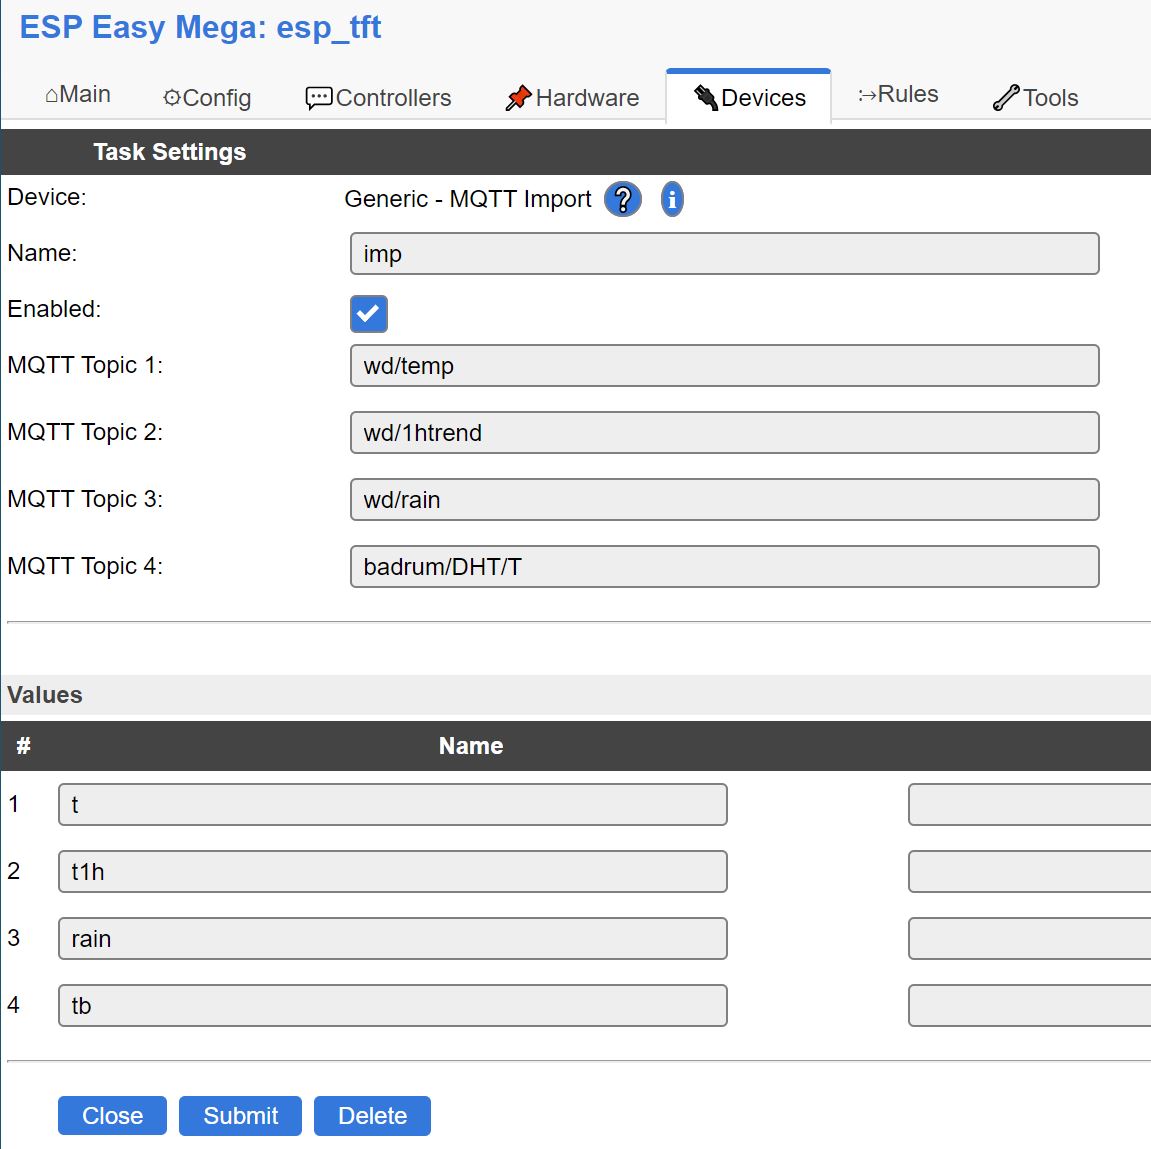Edit value 1 name field 't'
Screen dimensions: 1151x1149
tap(393, 805)
